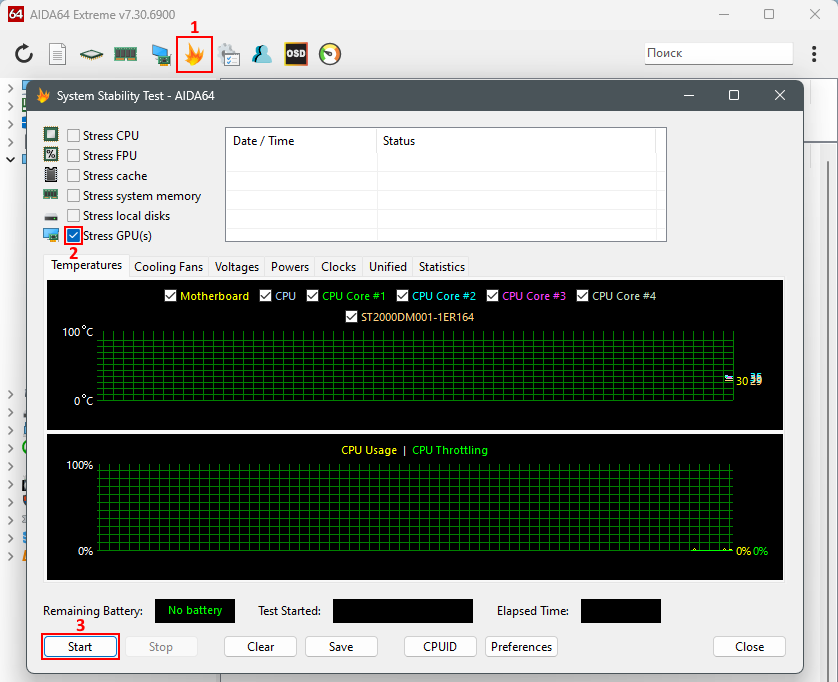Viewport: 838px width, 682px height.
Task: Uncheck the Stress GPU(s) checkbox
Action: 73,236
